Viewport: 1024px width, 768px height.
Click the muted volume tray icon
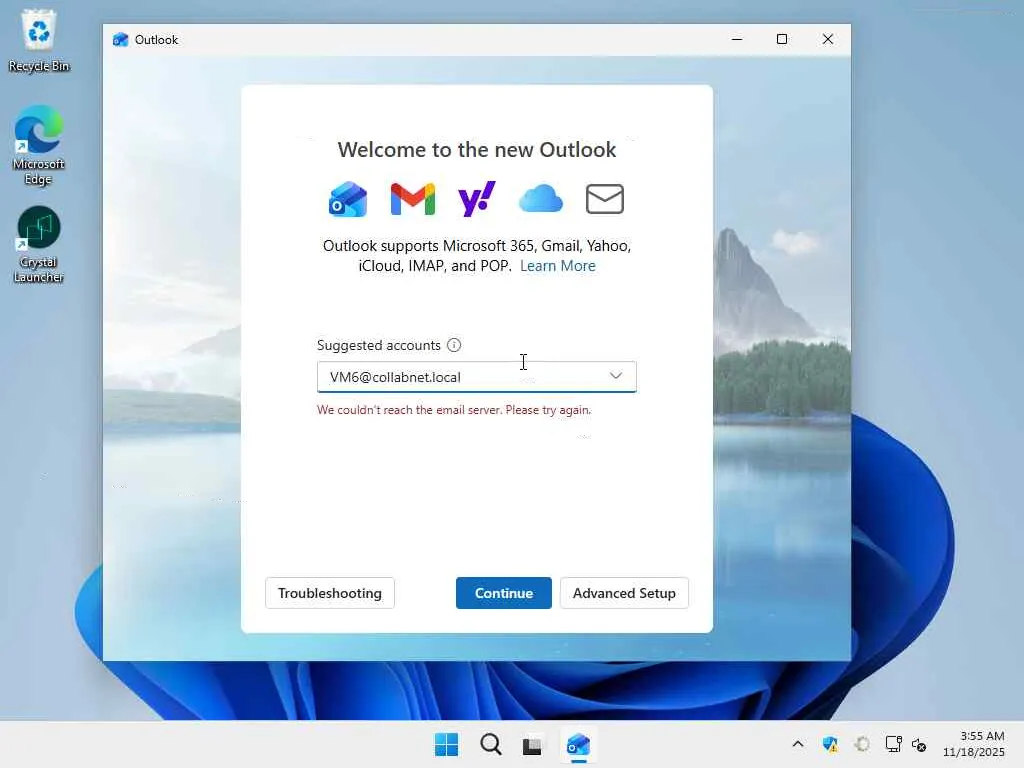pos(920,744)
